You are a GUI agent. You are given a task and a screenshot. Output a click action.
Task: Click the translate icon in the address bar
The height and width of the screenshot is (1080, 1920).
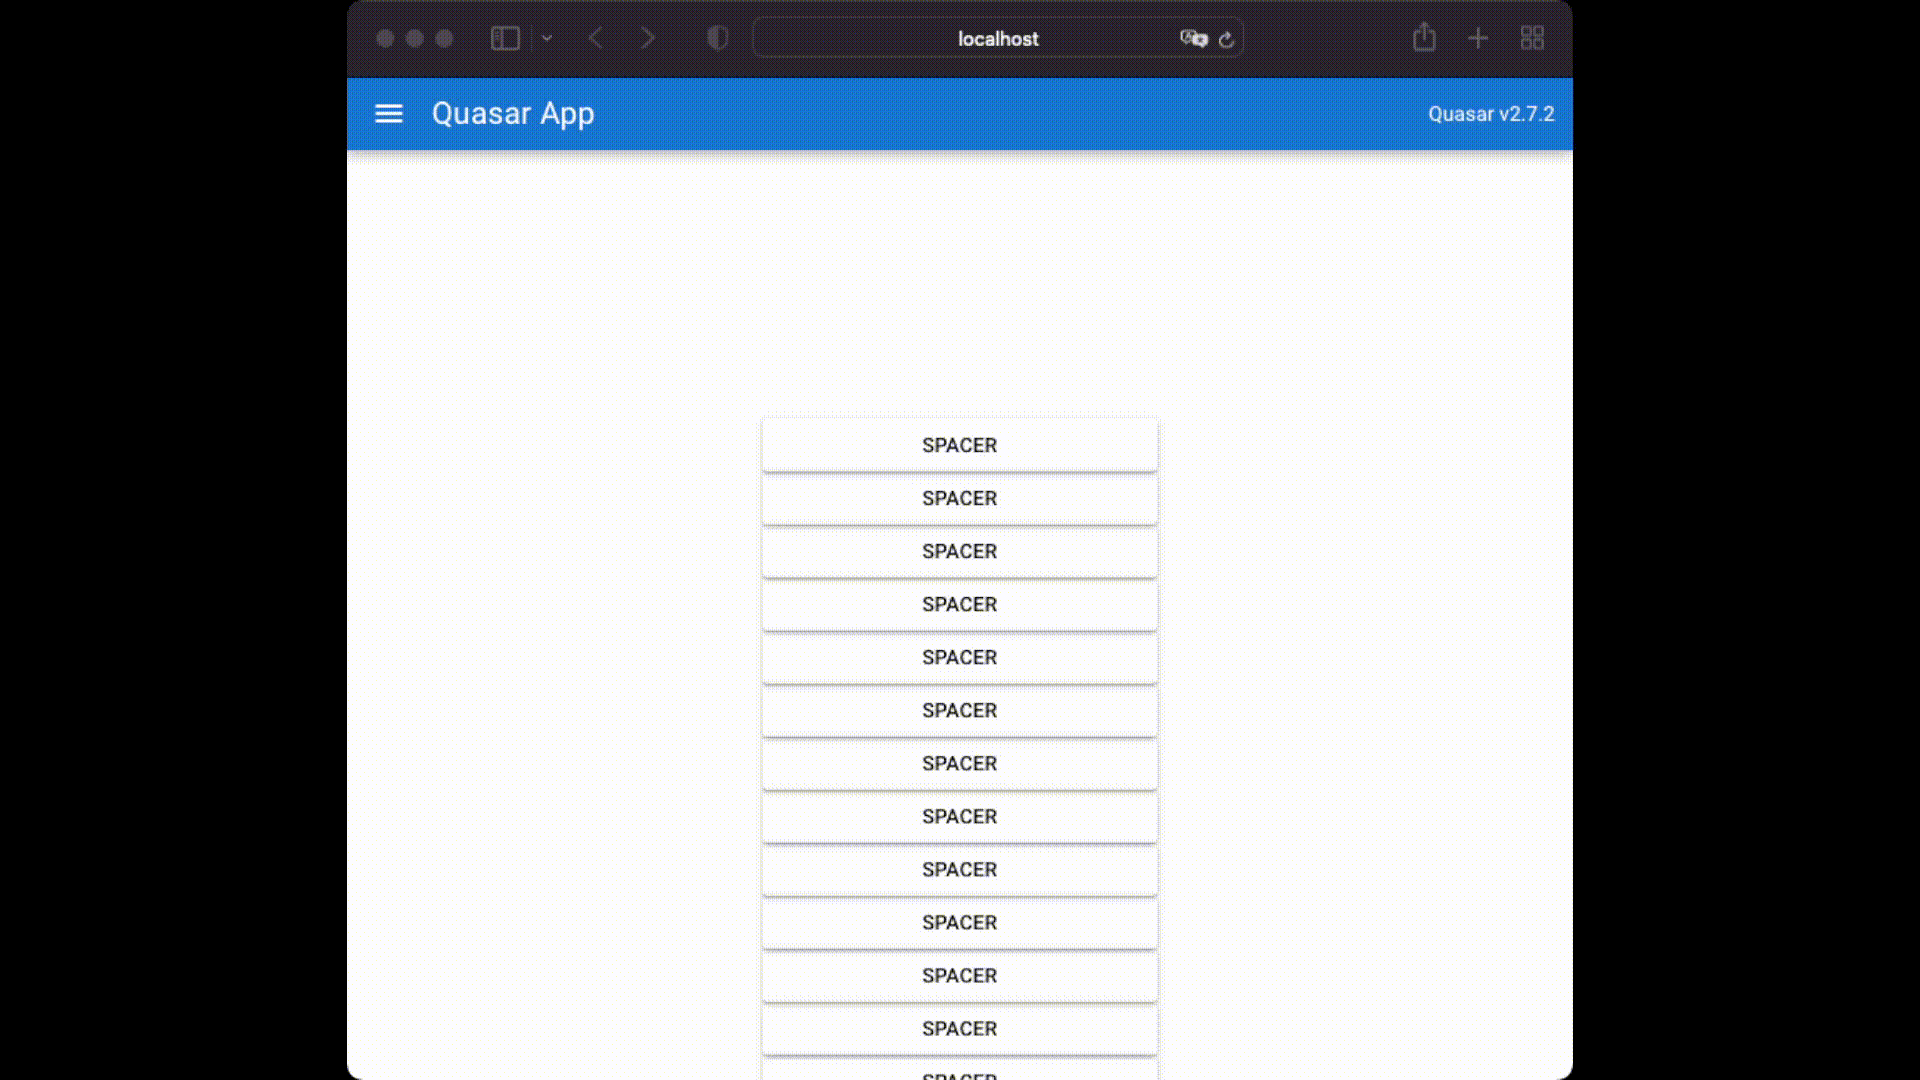click(x=1193, y=39)
